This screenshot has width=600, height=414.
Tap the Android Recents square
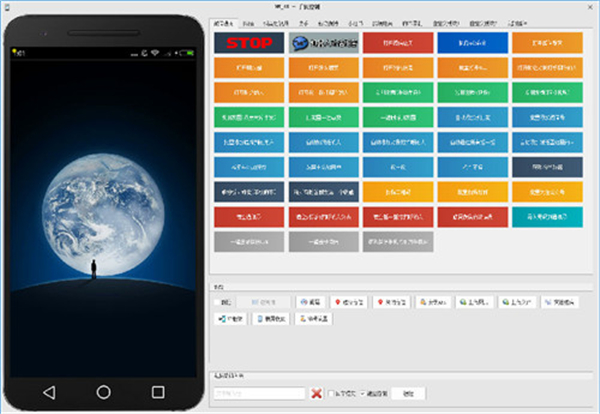[x=157, y=390]
